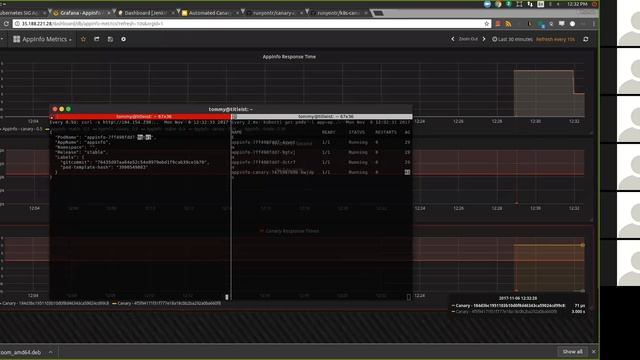Toggle the second Canary hash legend series
Image resolution: width=640 pixels, height=360 pixels.
click(167, 303)
